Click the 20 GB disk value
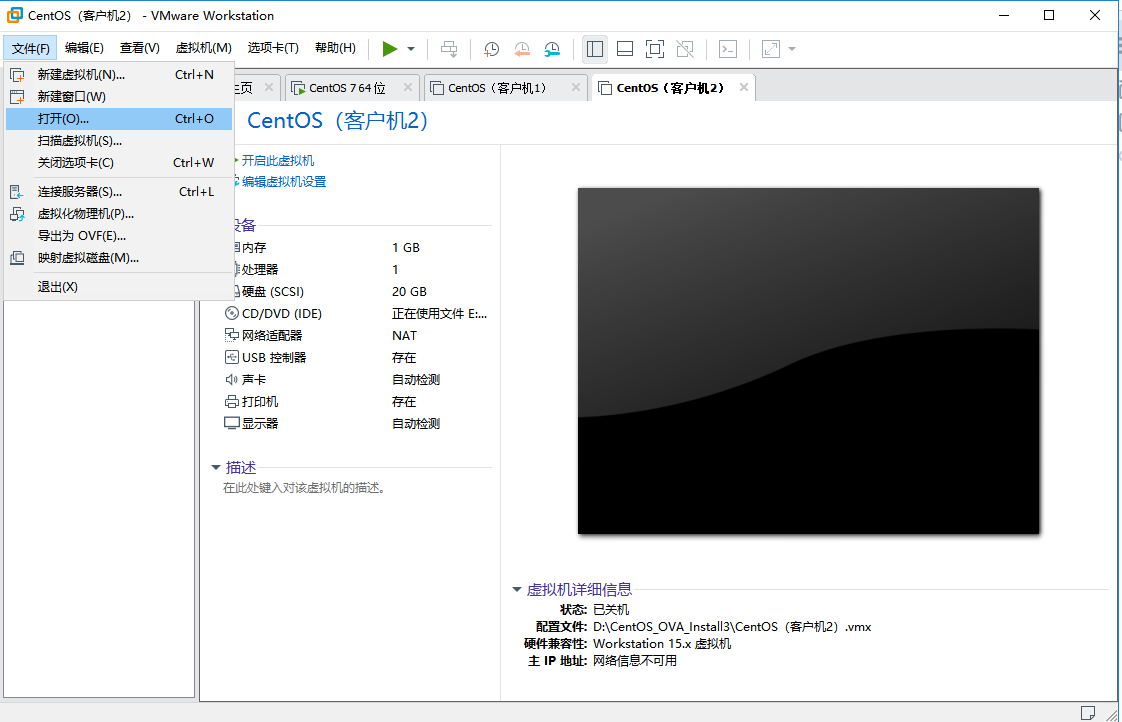Screen dimensions: 1122x722 409,292
